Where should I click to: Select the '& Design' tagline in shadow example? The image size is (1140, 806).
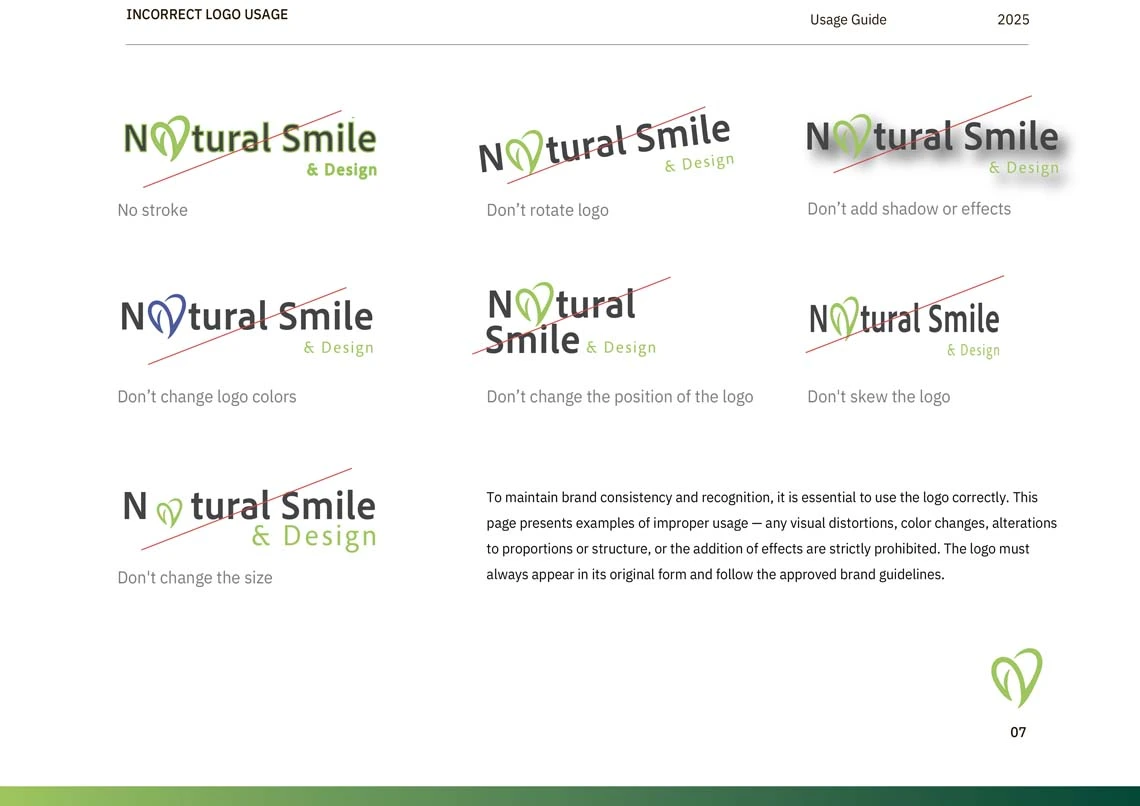pos(1023,169)
